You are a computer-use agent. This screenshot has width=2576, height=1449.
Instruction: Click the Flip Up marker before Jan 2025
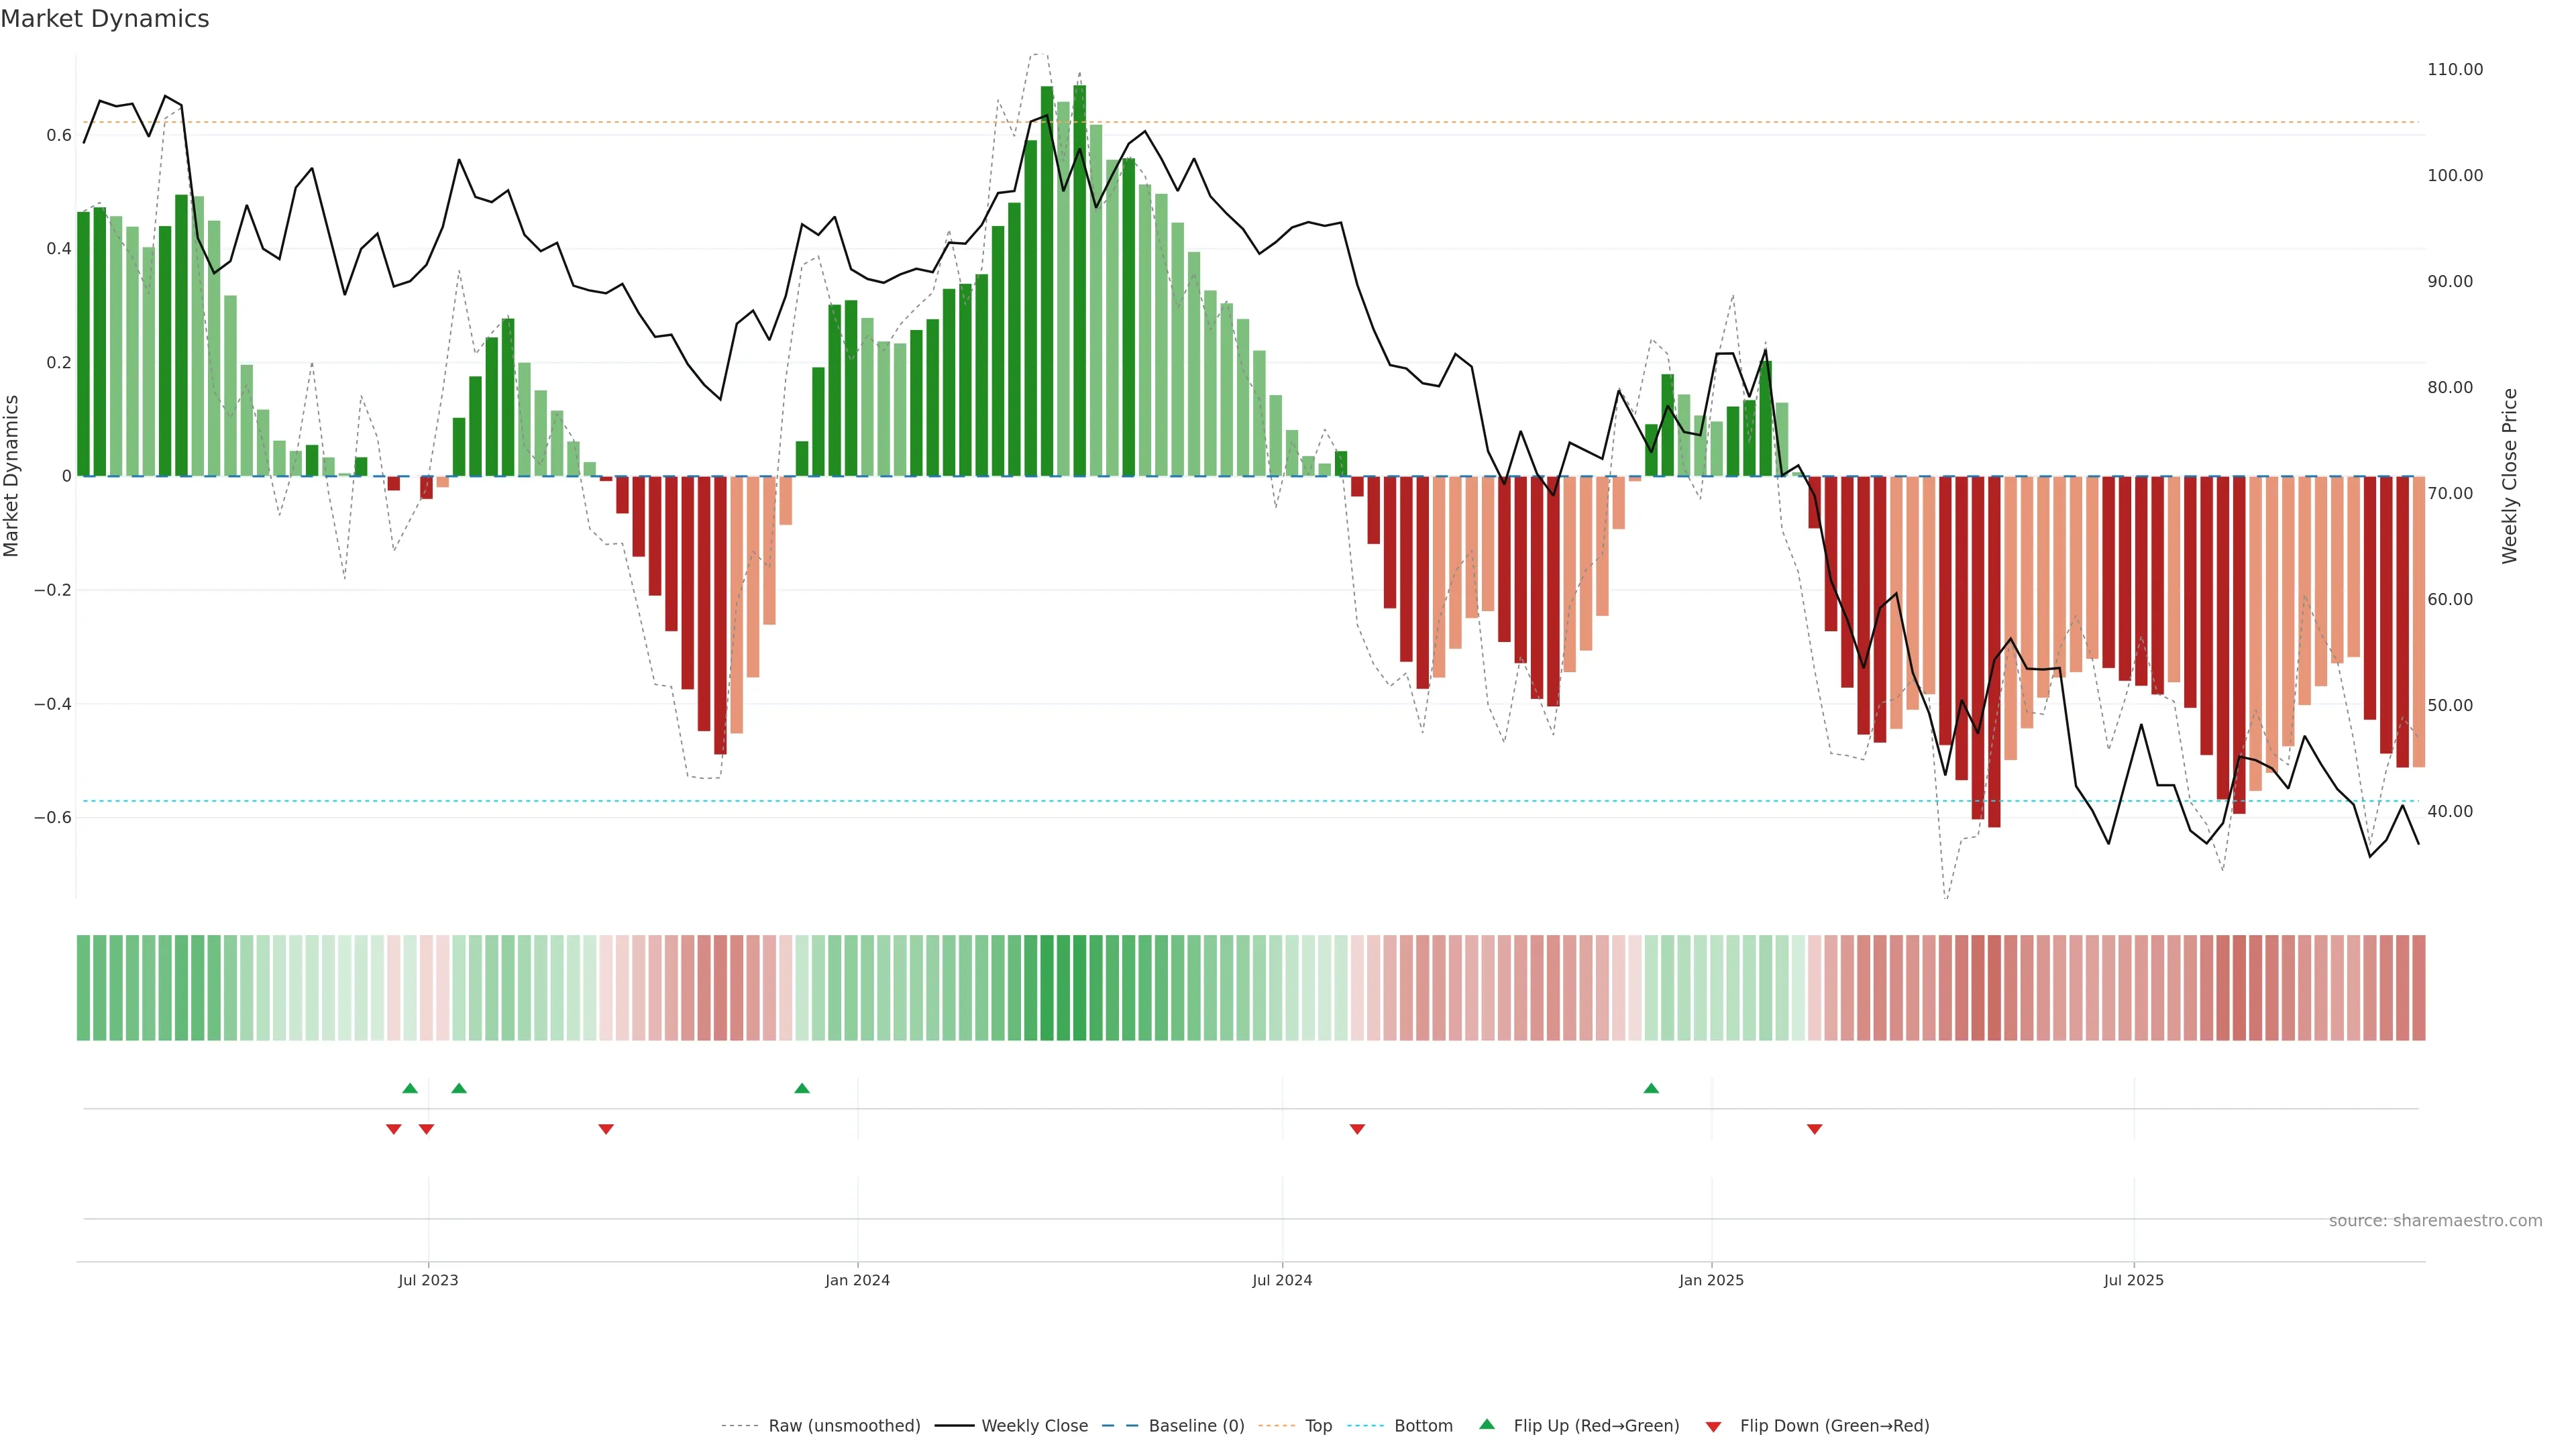coord(1651,1088)
